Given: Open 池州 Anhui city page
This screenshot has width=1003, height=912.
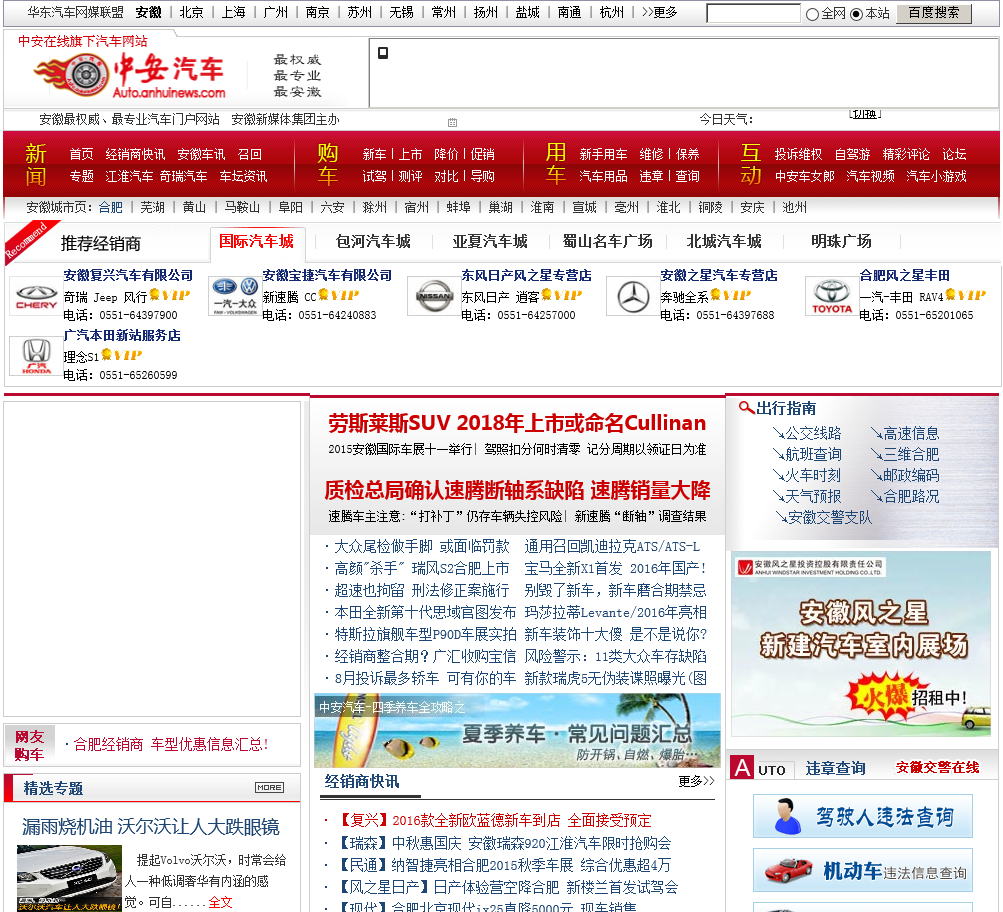Looking at the screenshot, I should 794,207.
